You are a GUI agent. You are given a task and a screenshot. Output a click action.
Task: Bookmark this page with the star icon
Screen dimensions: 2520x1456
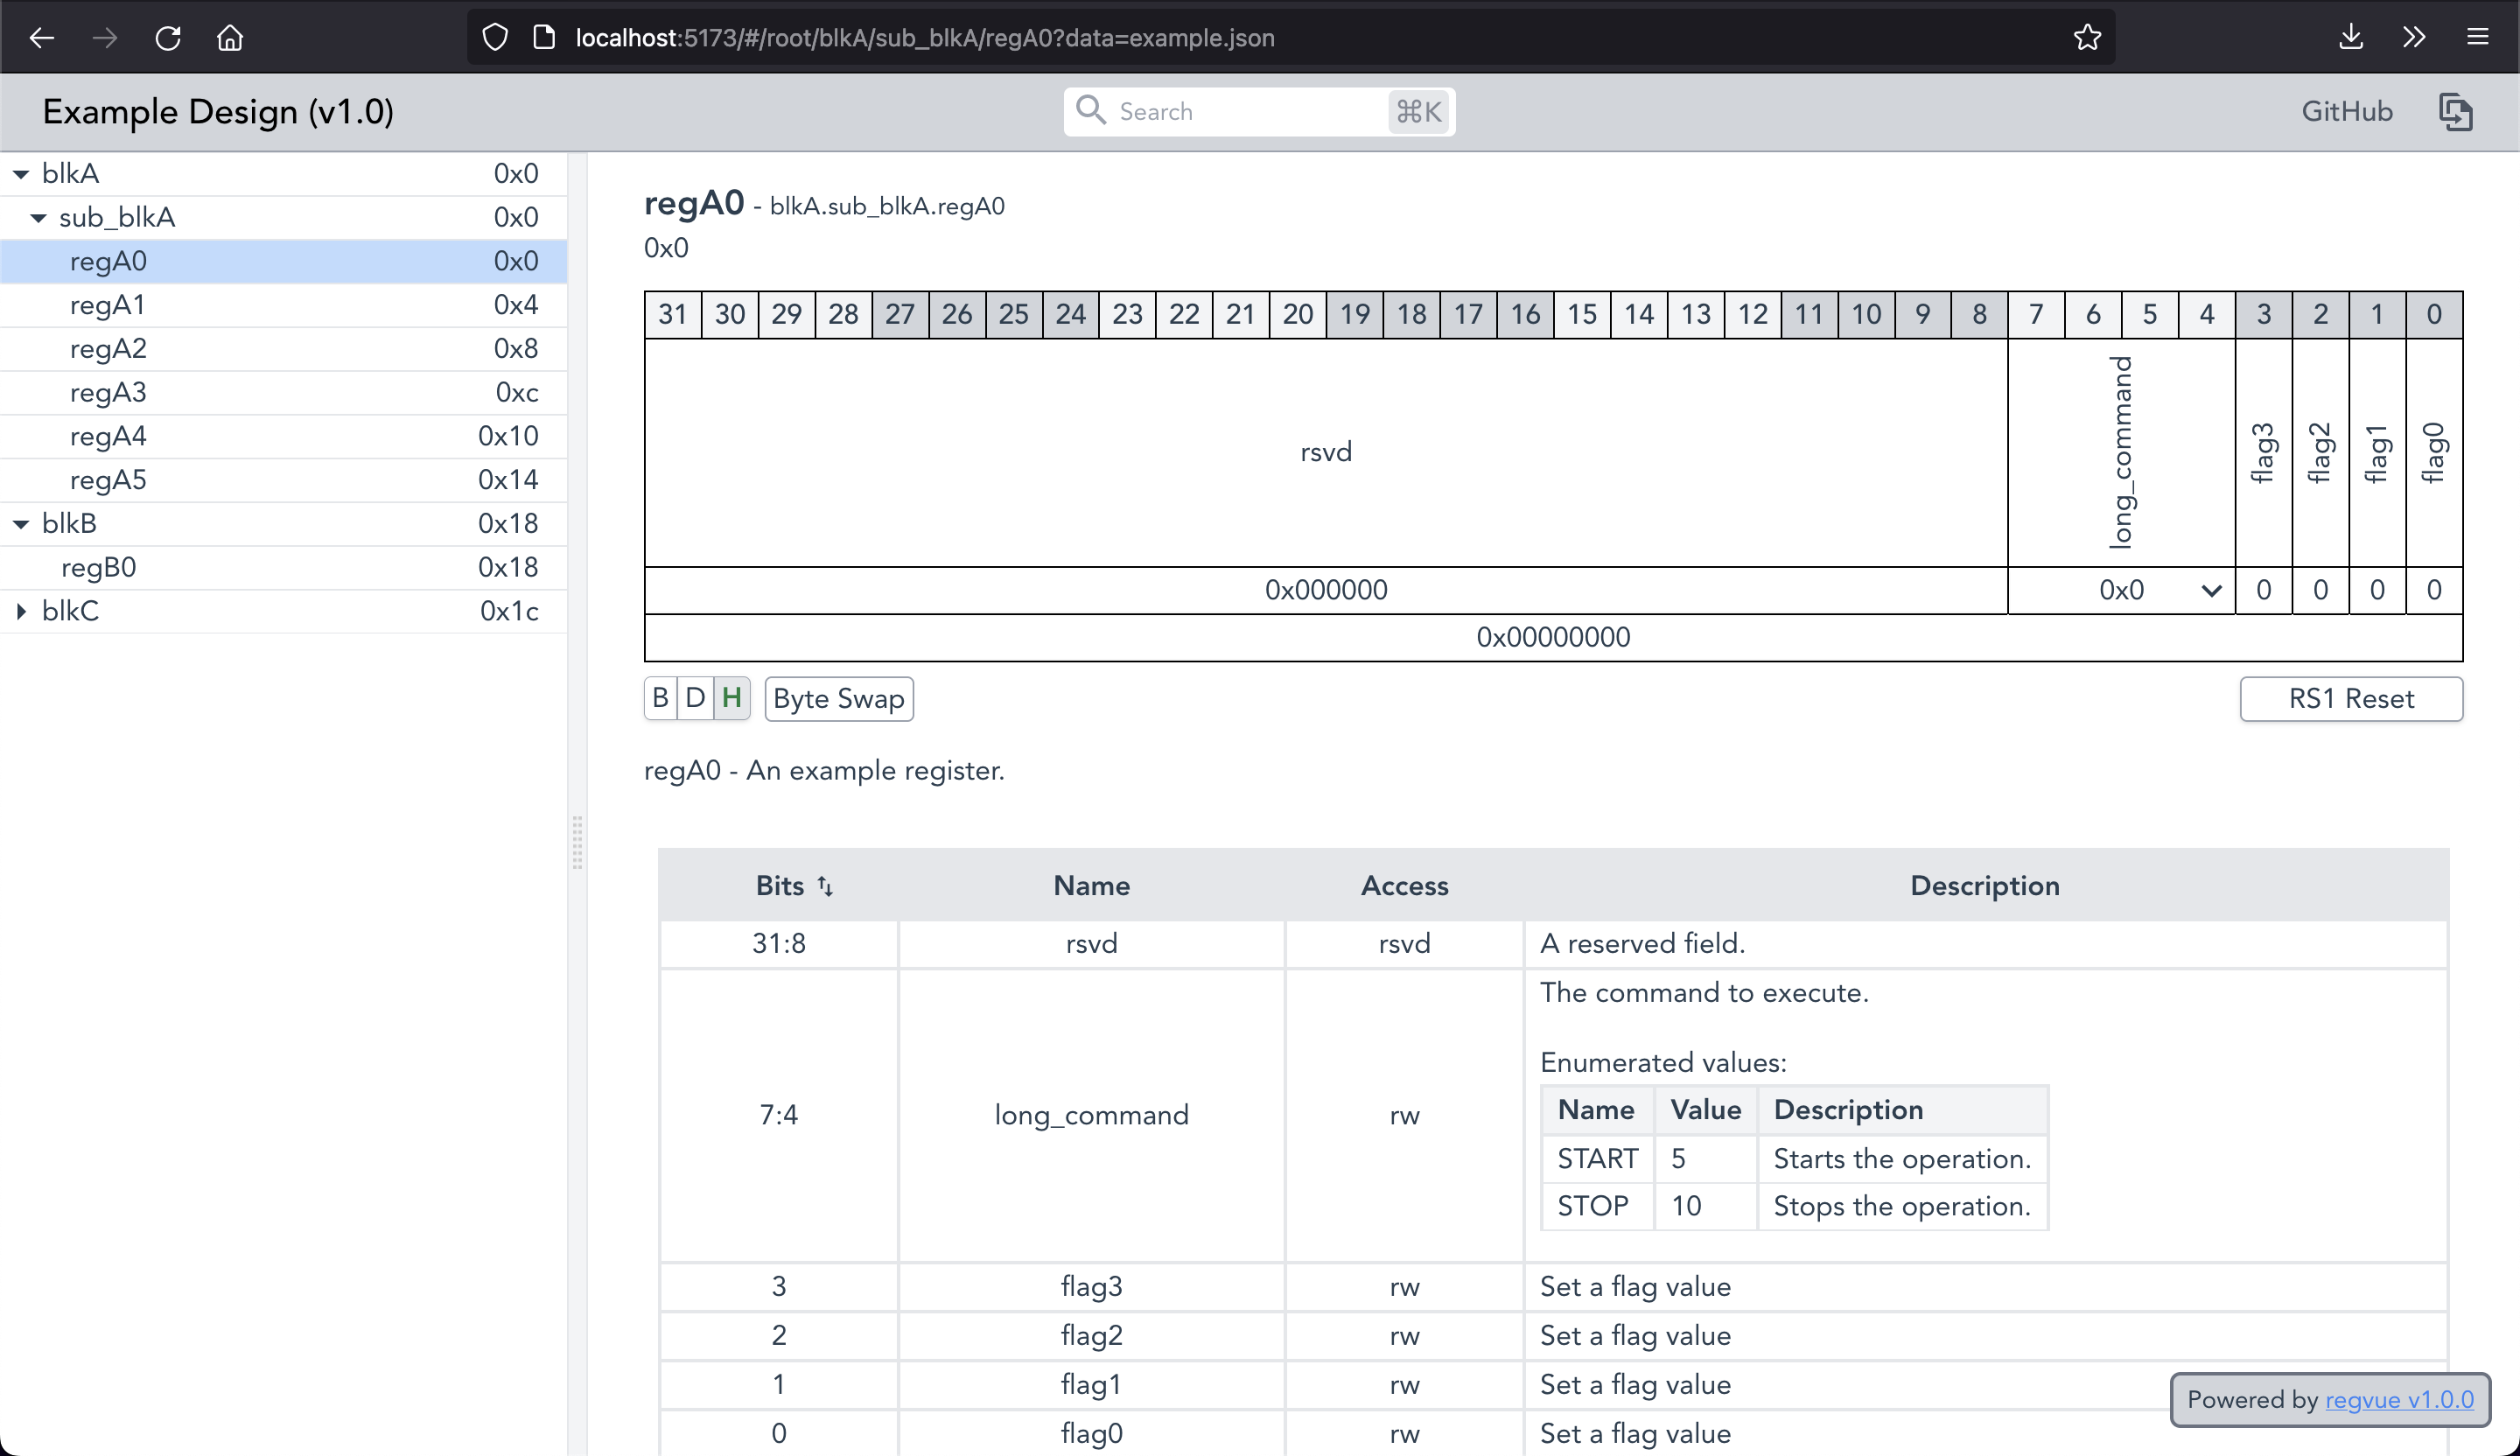coord(2086,38)
